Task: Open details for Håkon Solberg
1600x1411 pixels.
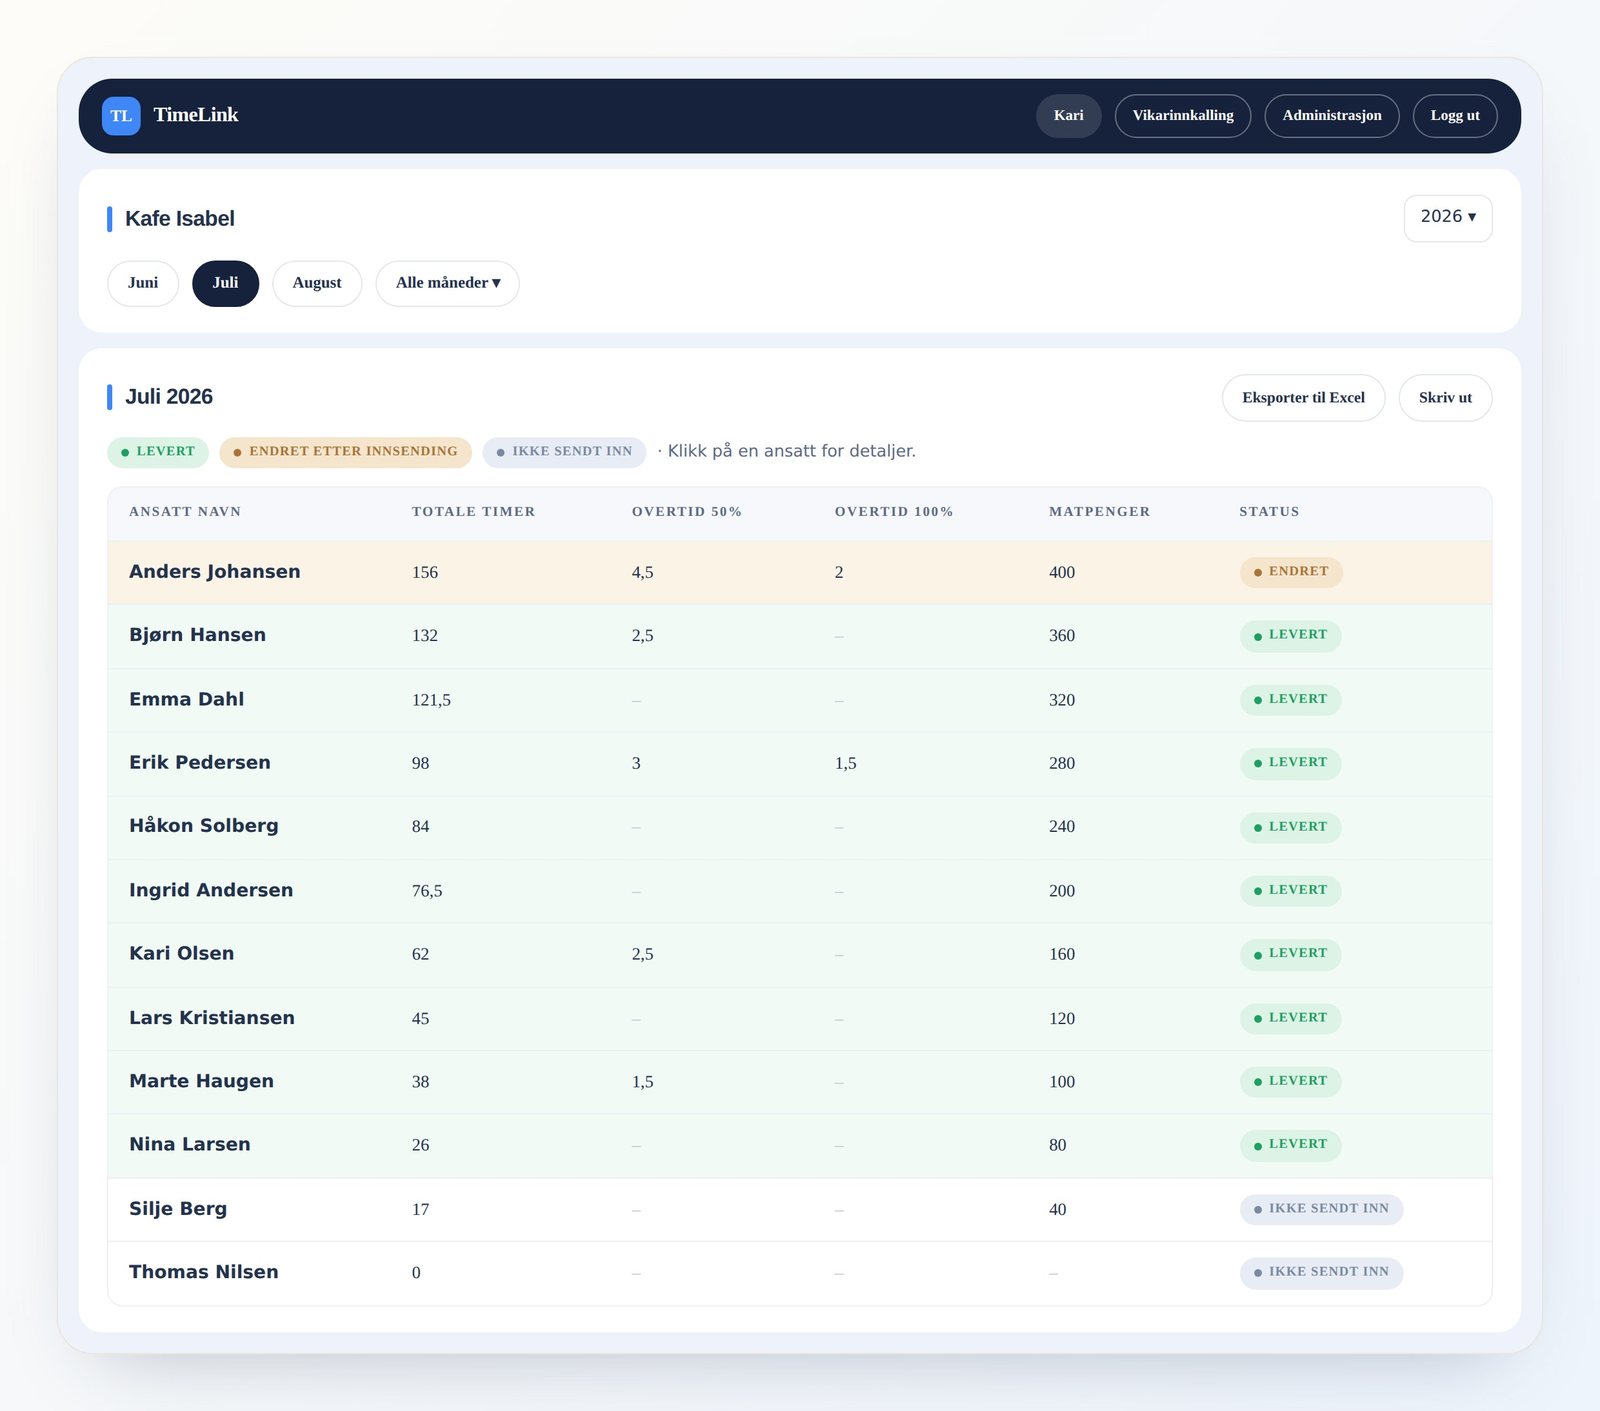Action: pos(800,827)
